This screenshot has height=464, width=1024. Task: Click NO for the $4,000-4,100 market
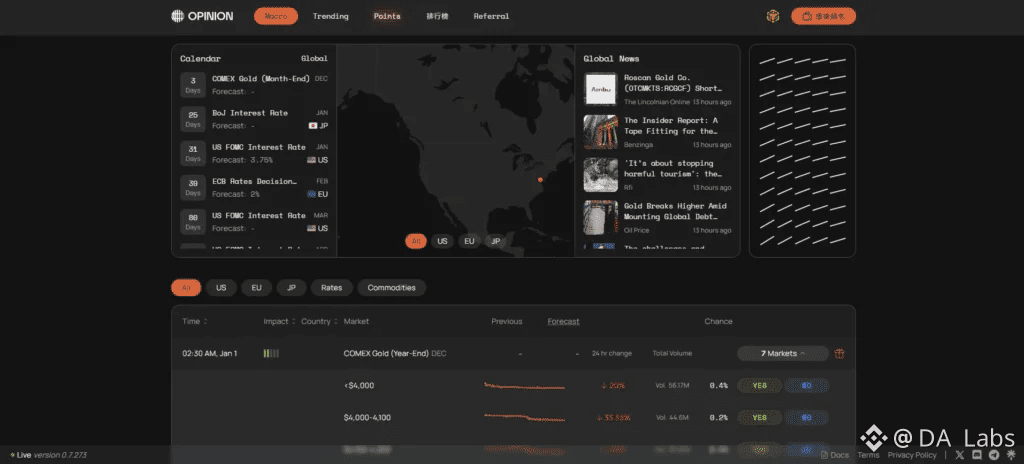click(x=807, y=418)
